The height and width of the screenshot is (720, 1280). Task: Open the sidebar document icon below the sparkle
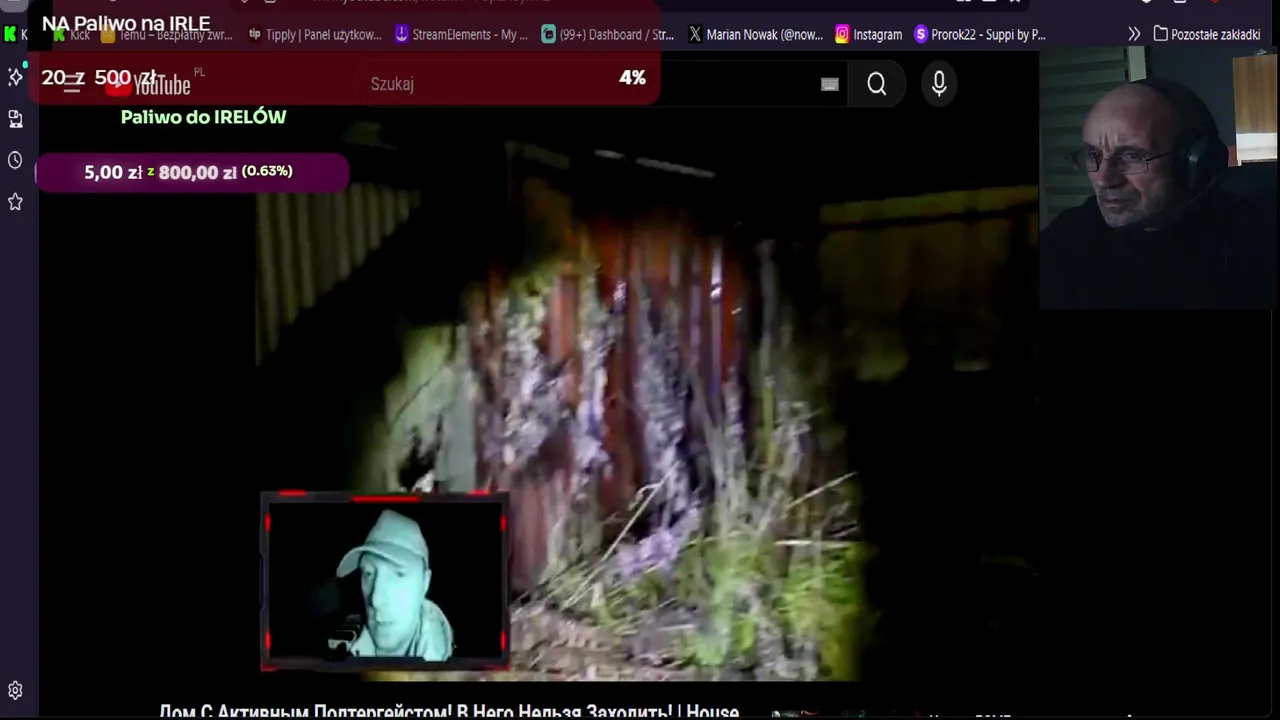pyautogui.click(x=15, y=119)
